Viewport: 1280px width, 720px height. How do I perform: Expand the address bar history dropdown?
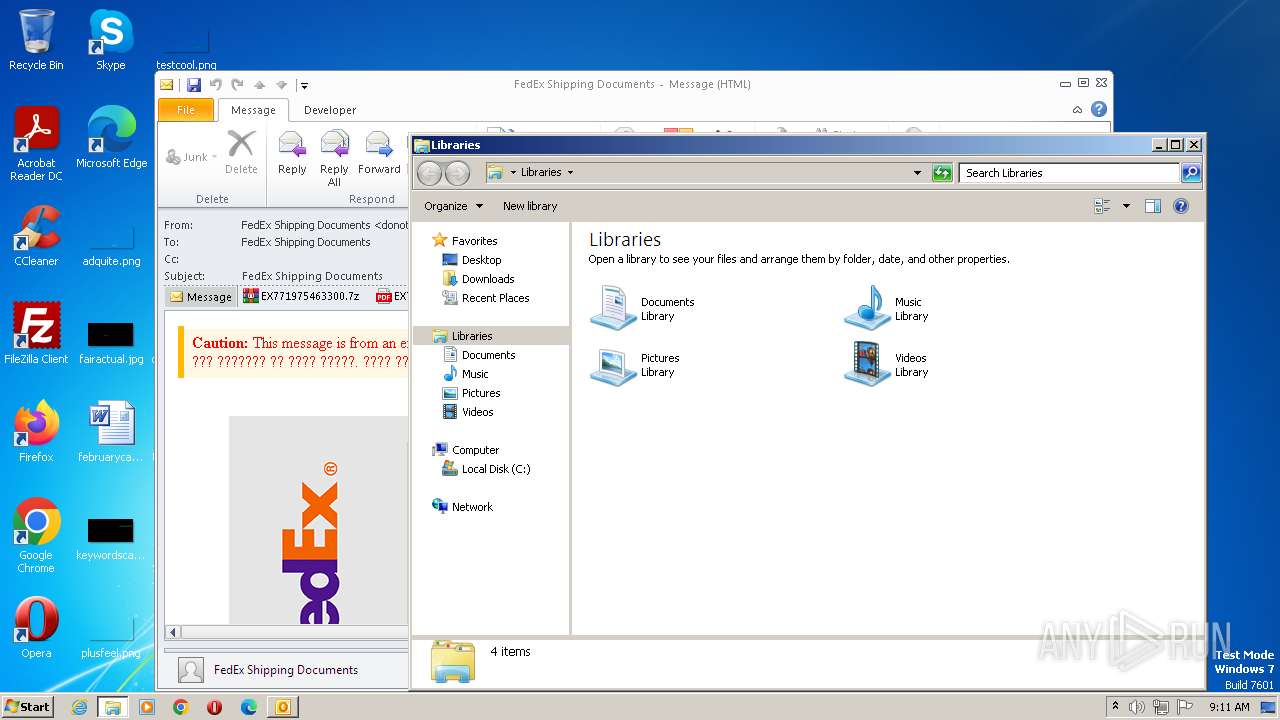pyautogui.click(x=917, y=173)
